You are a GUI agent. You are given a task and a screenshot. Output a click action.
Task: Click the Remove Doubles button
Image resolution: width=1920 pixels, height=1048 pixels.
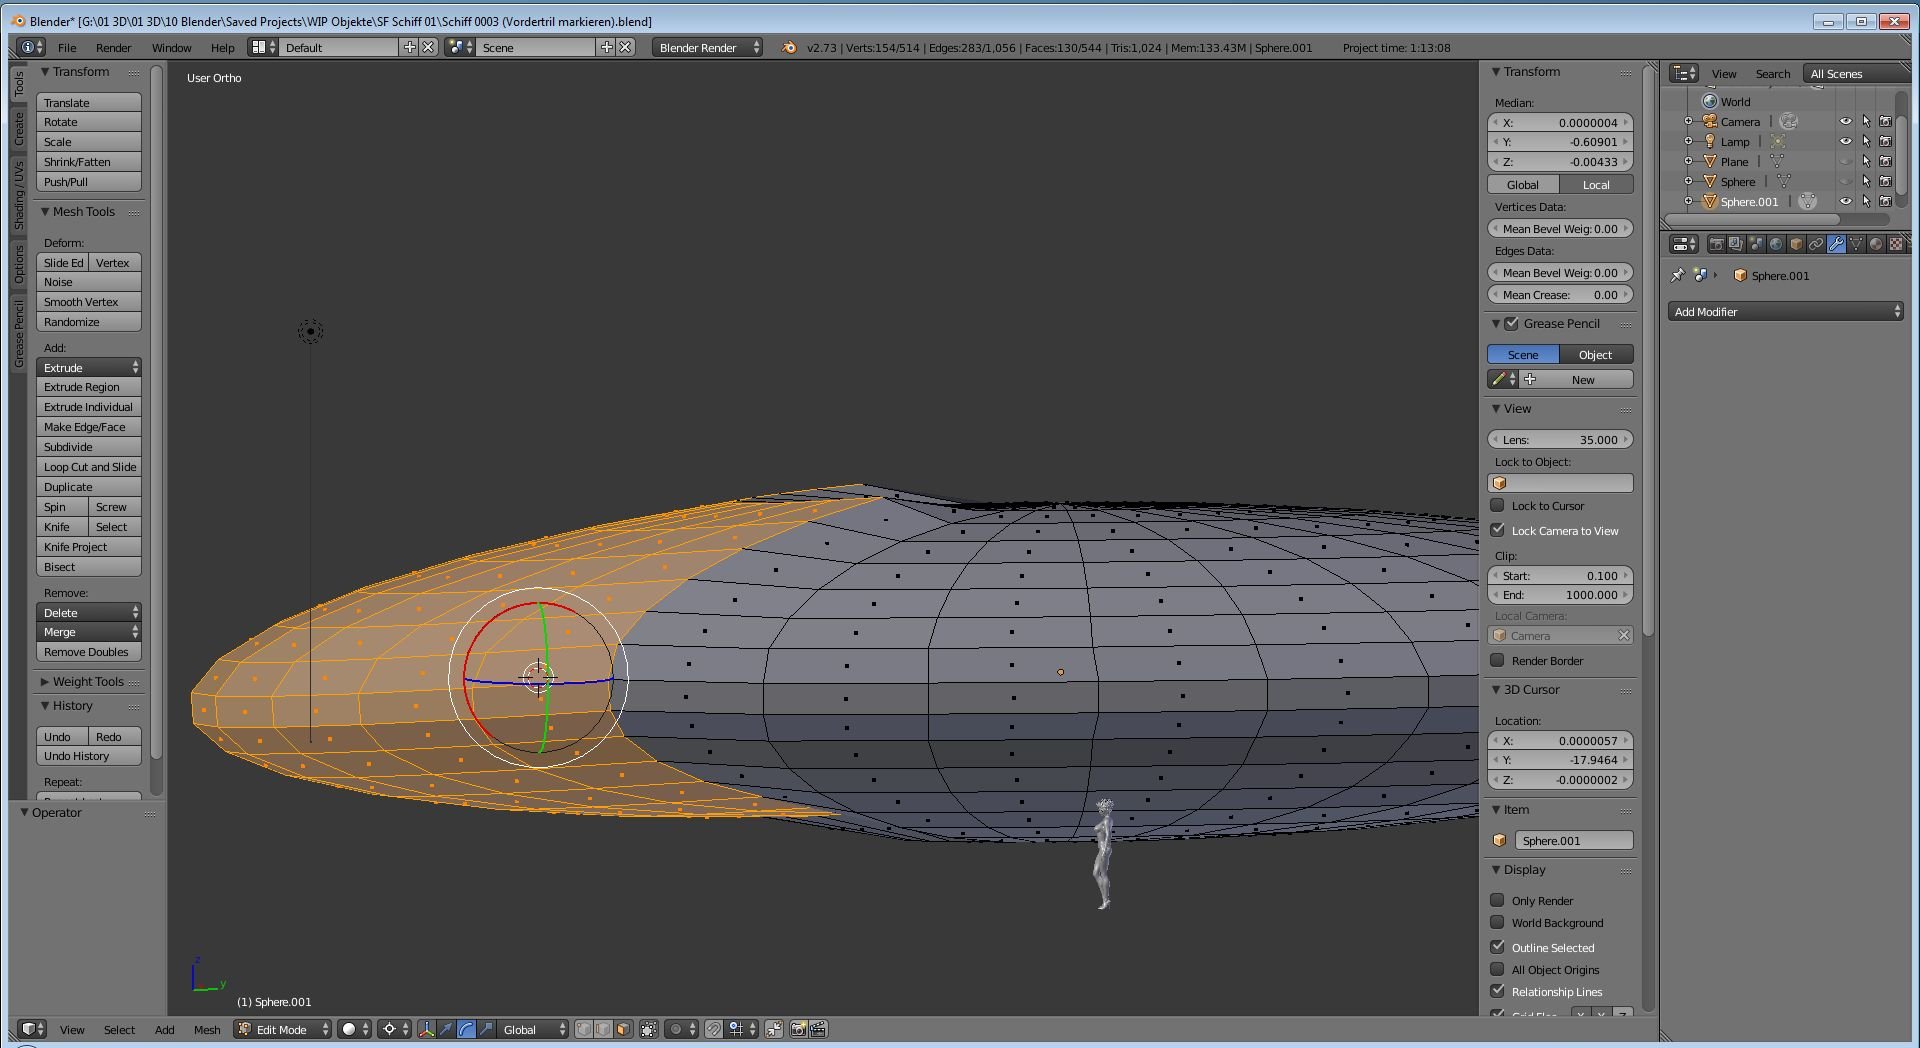88,652
